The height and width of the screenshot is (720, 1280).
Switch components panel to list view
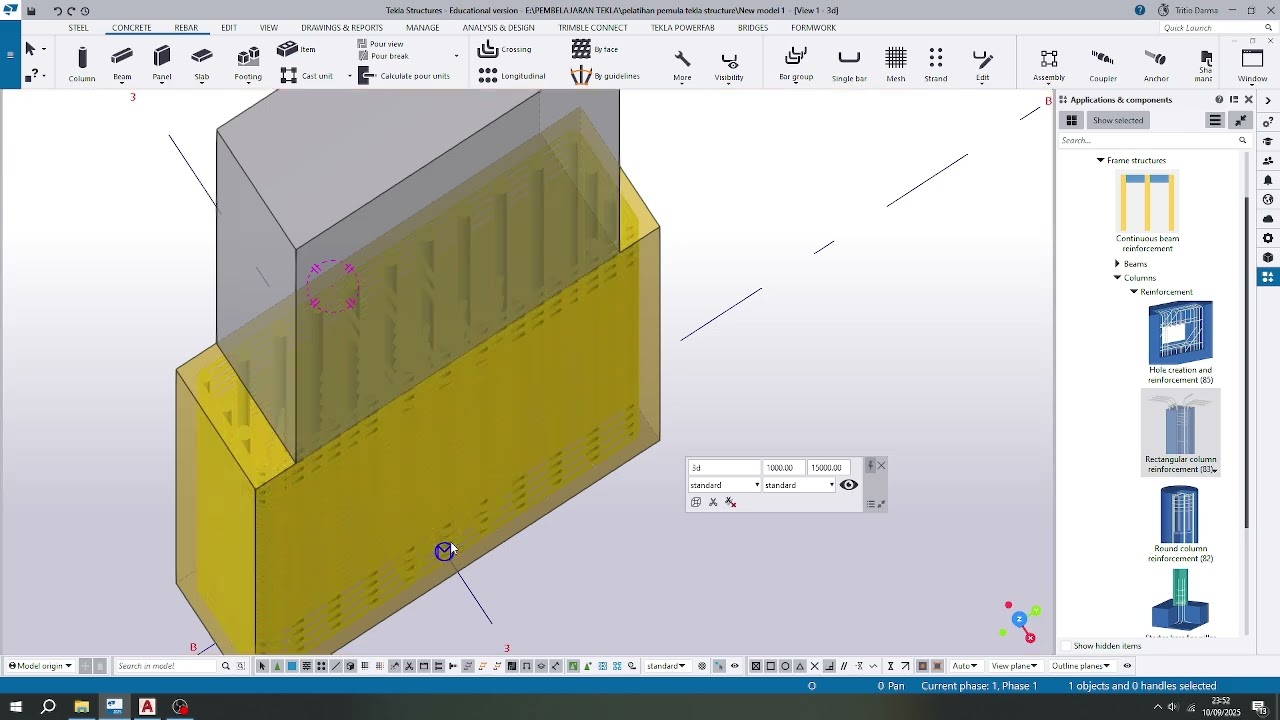[1215, 120]
